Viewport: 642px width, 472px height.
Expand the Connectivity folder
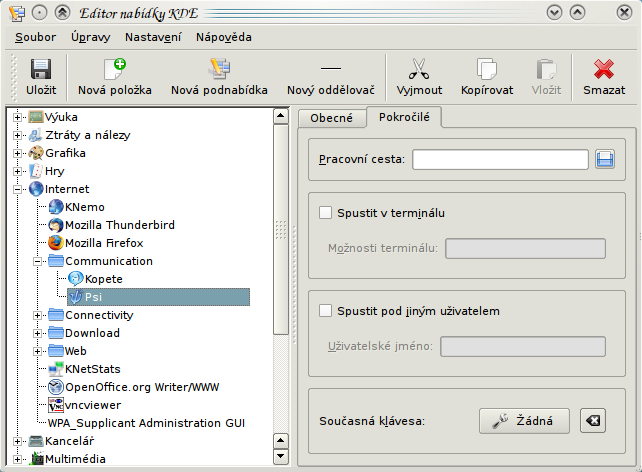pyautogui.click(x=38, y=315)
